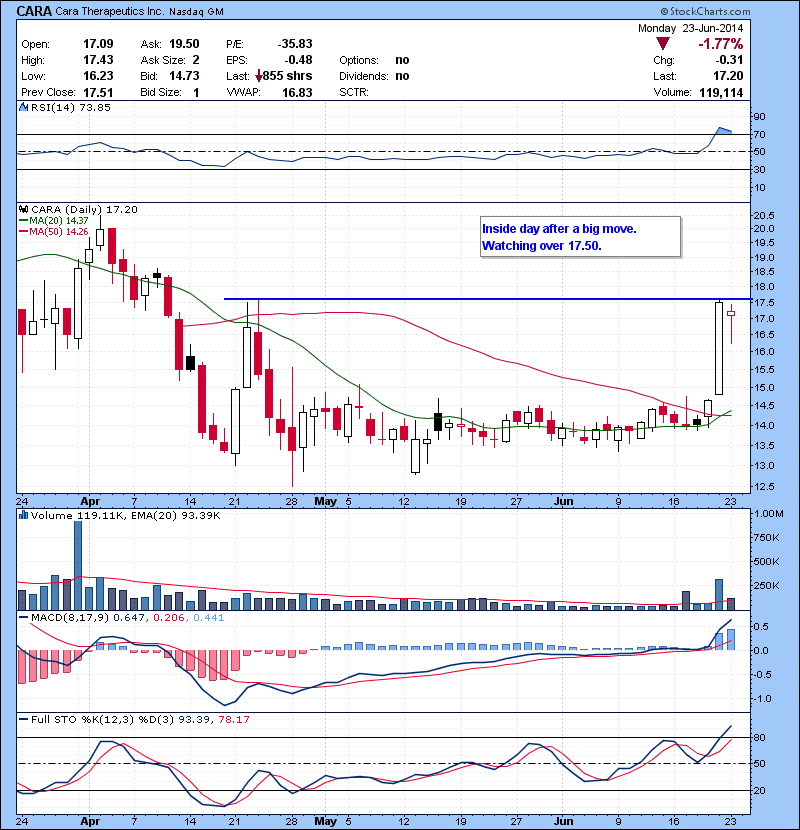
Task: Click the green MA(20) legend marker
Action: (x=25, y=220)
